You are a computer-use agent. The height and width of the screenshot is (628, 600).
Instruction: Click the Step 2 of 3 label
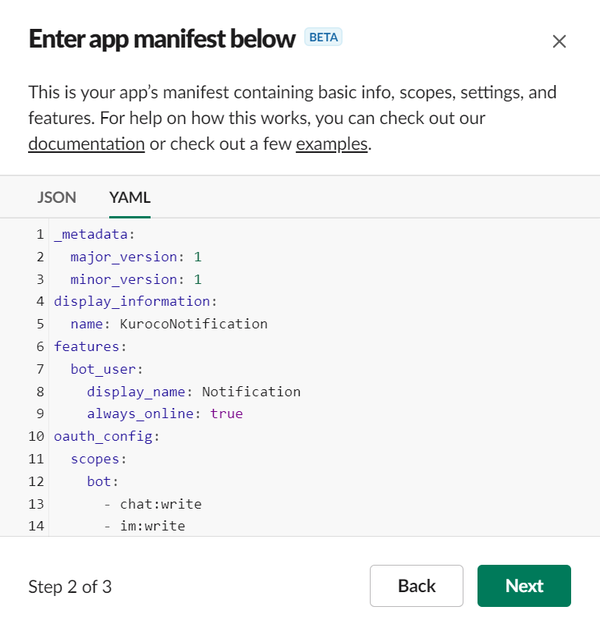[x=70, y=587]
